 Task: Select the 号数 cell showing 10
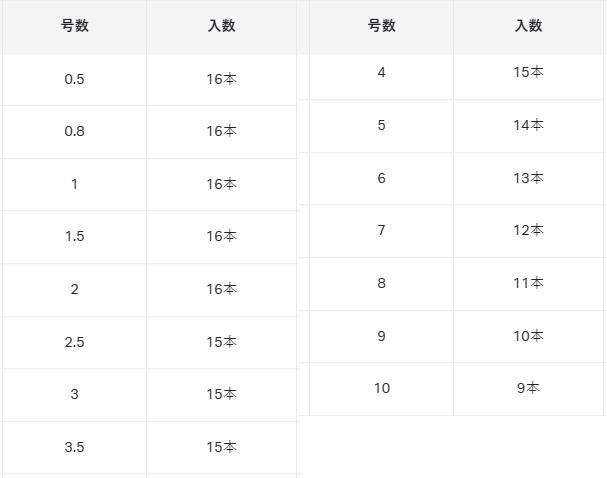381,388
